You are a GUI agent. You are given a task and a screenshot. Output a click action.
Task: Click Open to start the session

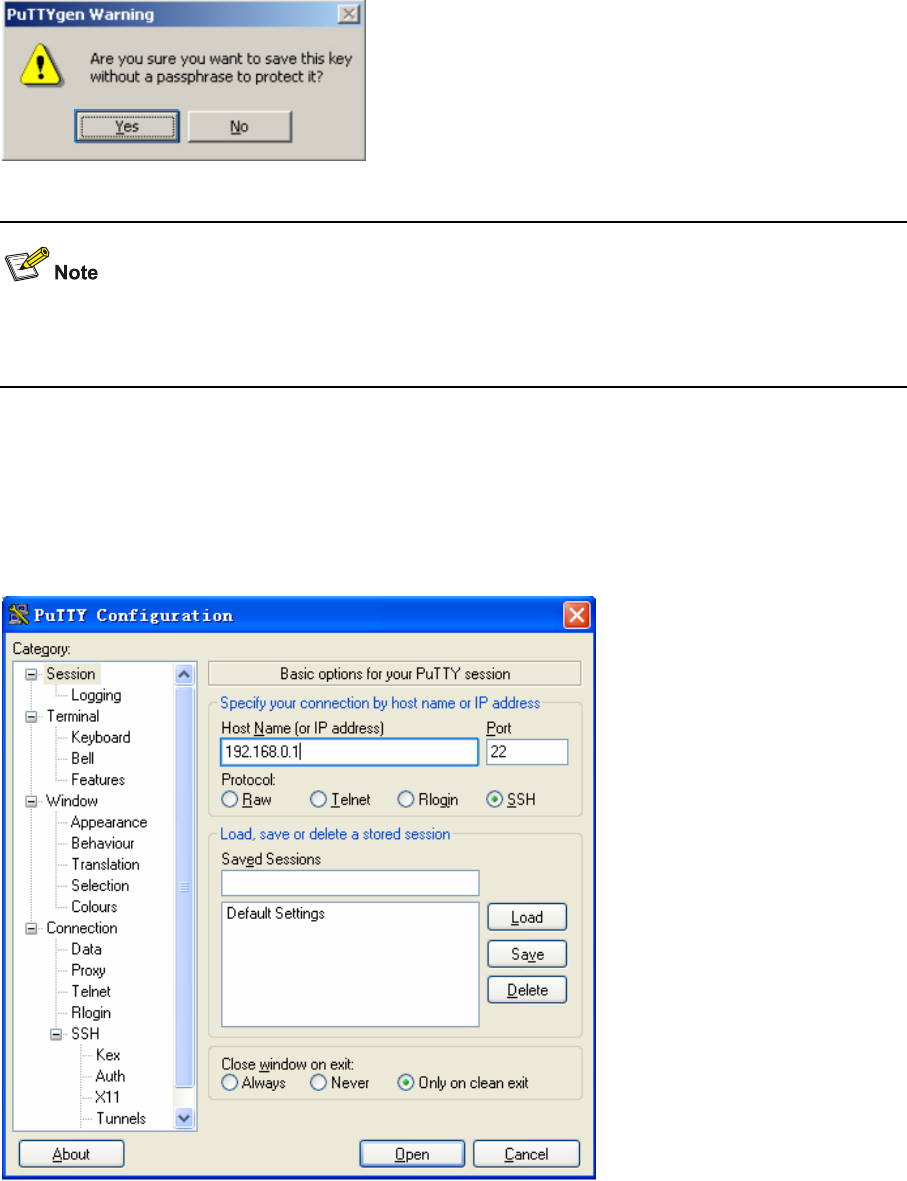[412, 1154]
